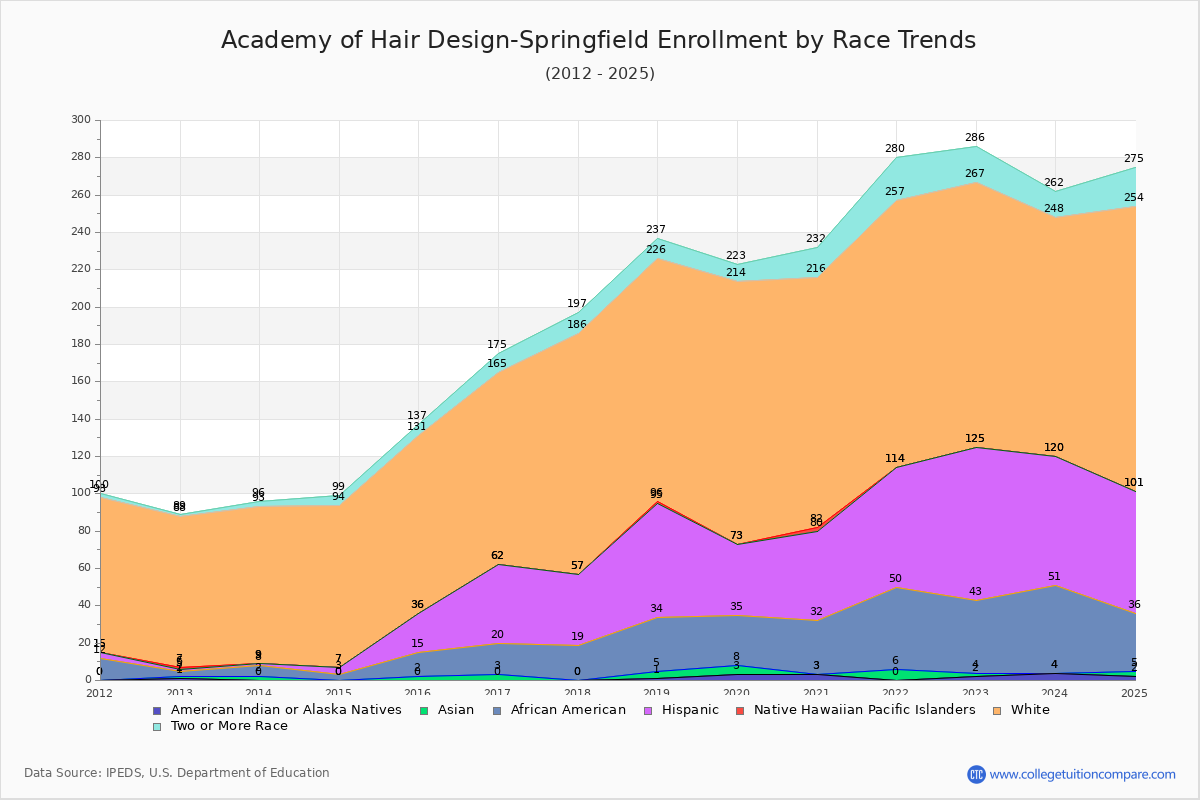Open the collegetuitioncompare.com link

click(x=1082, y=774)
